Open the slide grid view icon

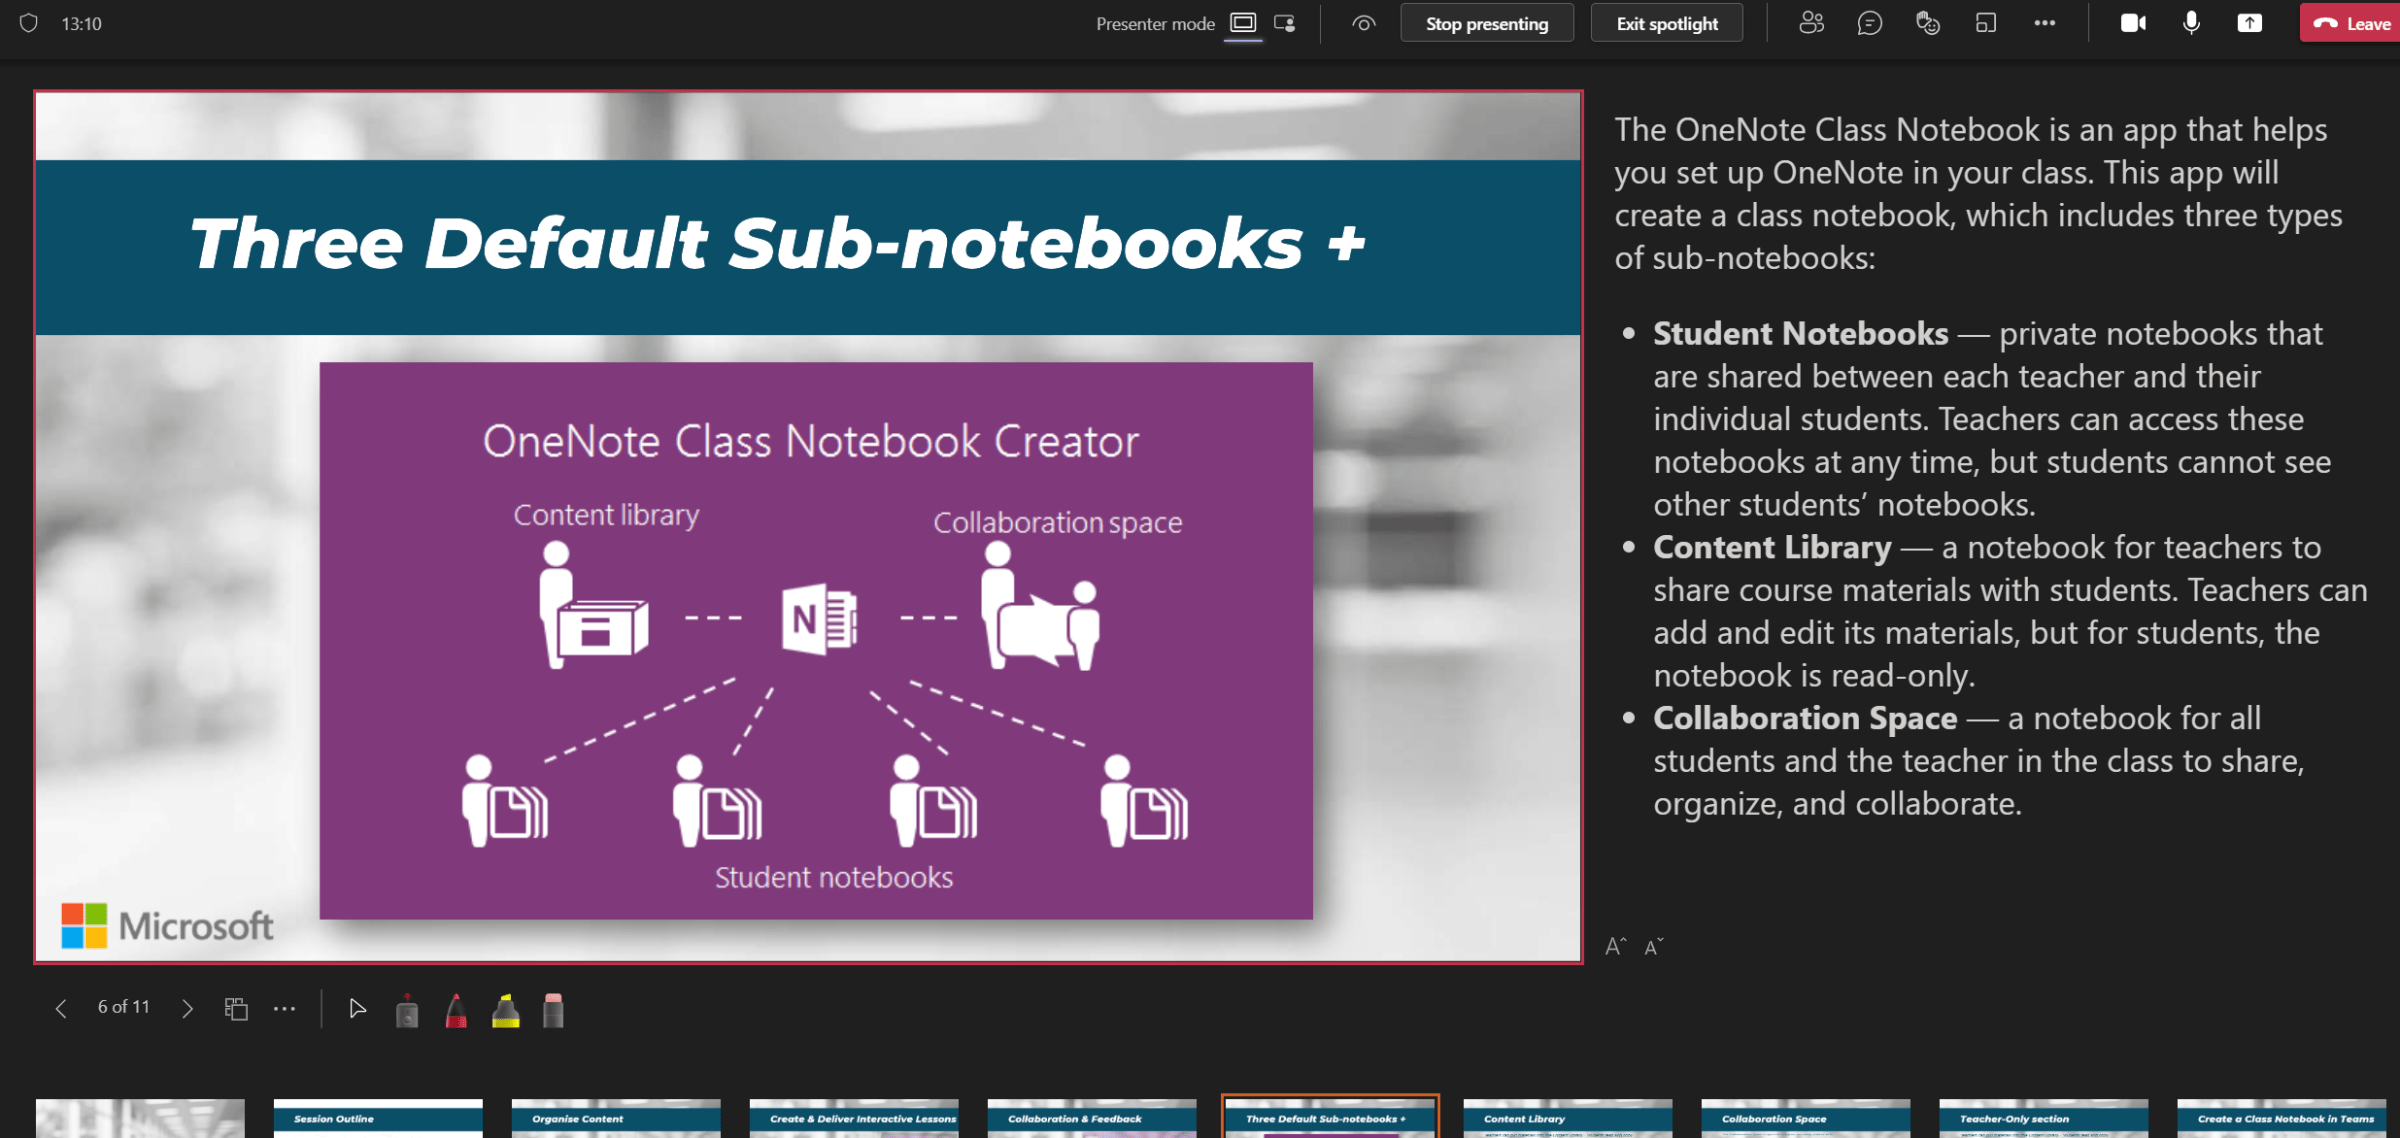pyautogui.click(x=236, y=1009)
